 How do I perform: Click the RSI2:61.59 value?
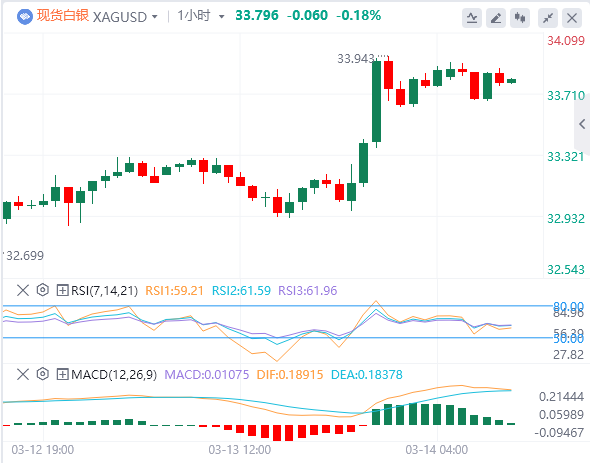[x=241, y=291]
